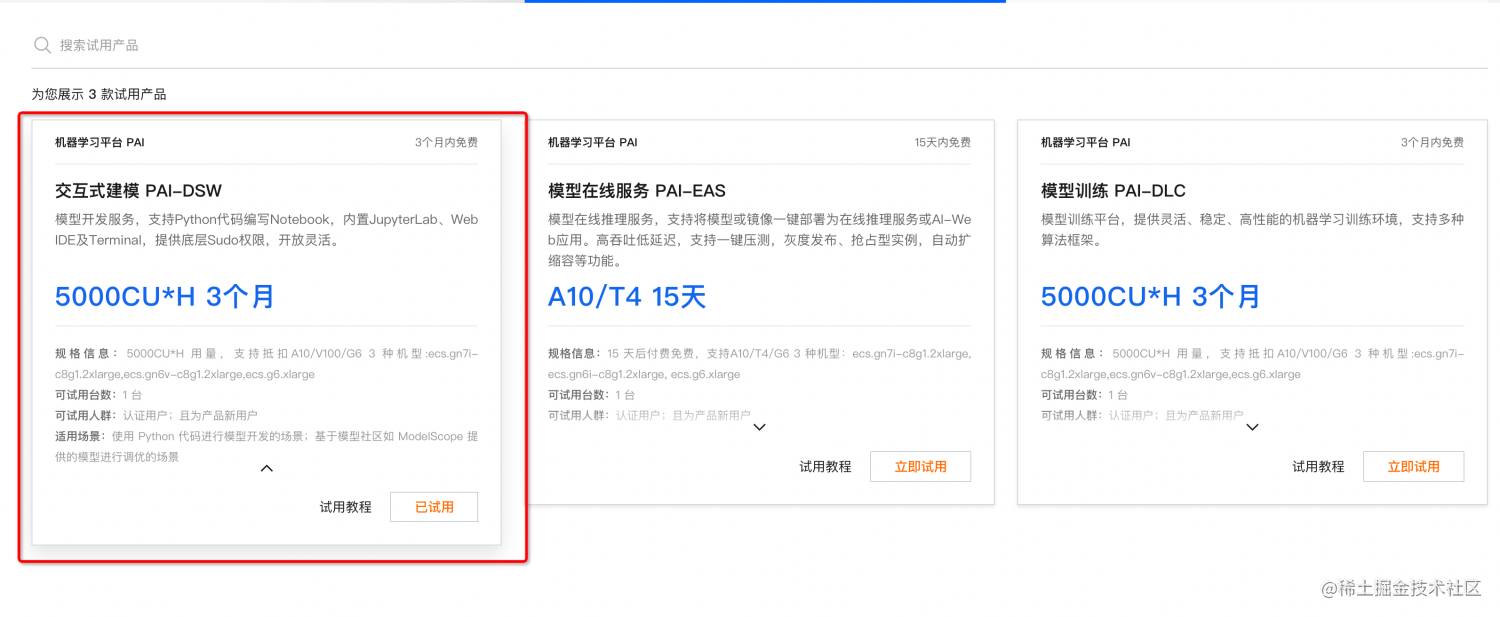Click 可试用台数 row in PAI-DSW card
This screenshot has height=617, width=1500.
click(x=100, y=395)
